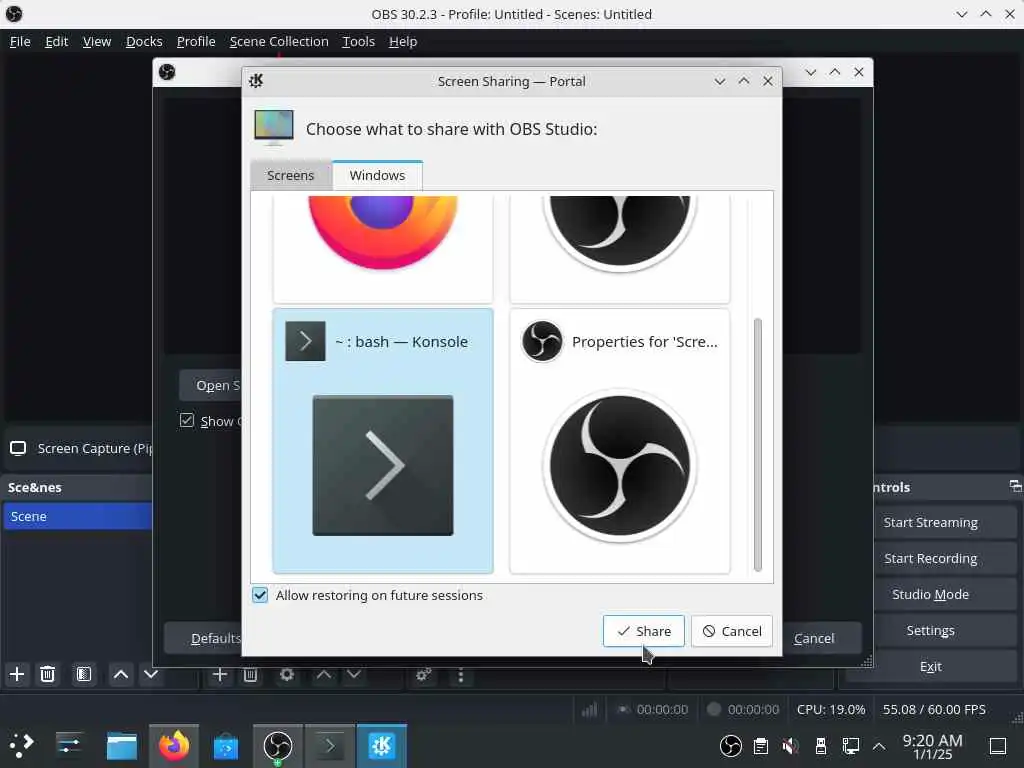Choose the Firefox window thumbnail

pos(383,248)
